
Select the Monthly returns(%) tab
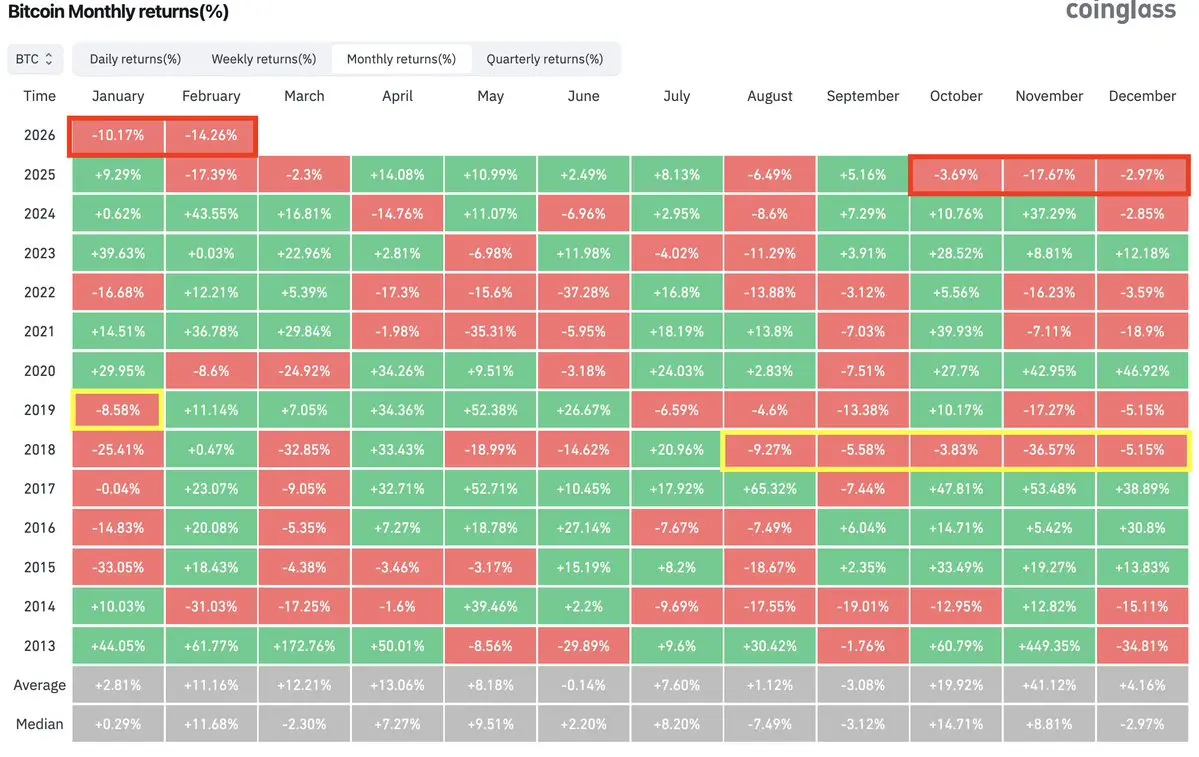coord(401,59)
